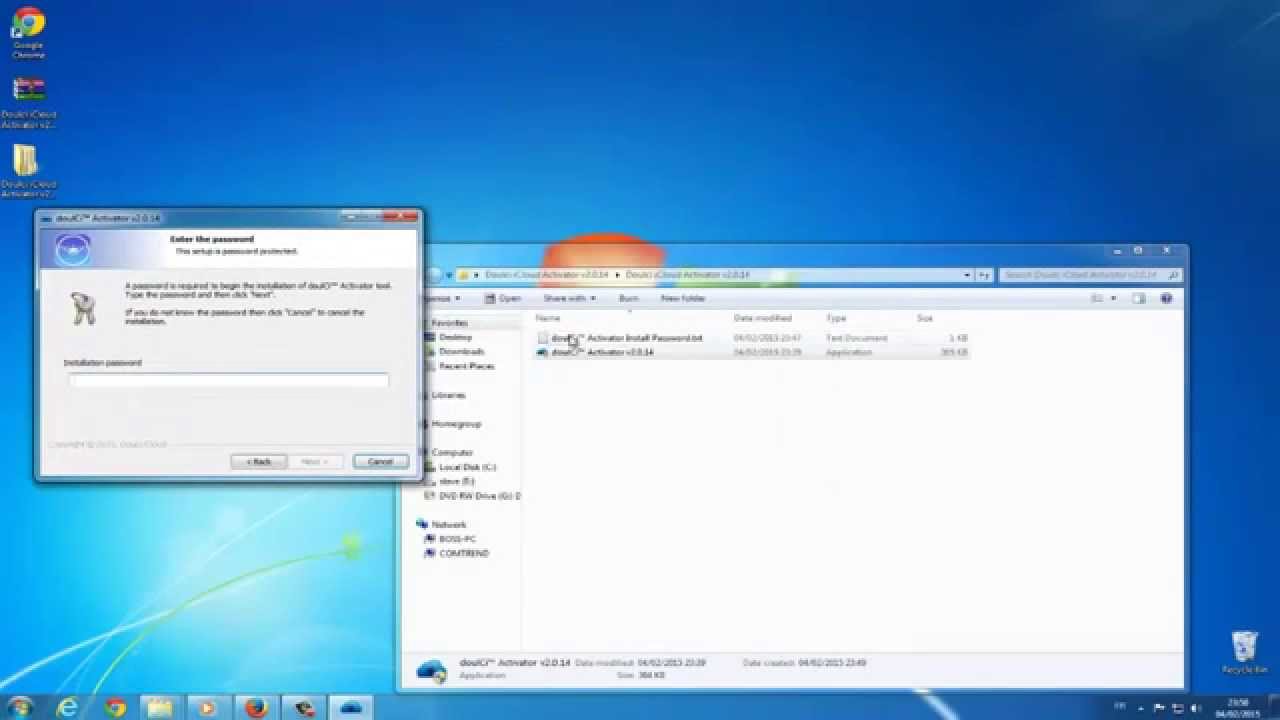Click New folder in Explorer toolbar
Image resolution: width=1280 pixels, height=720 pixels.
tap(683, 298)
